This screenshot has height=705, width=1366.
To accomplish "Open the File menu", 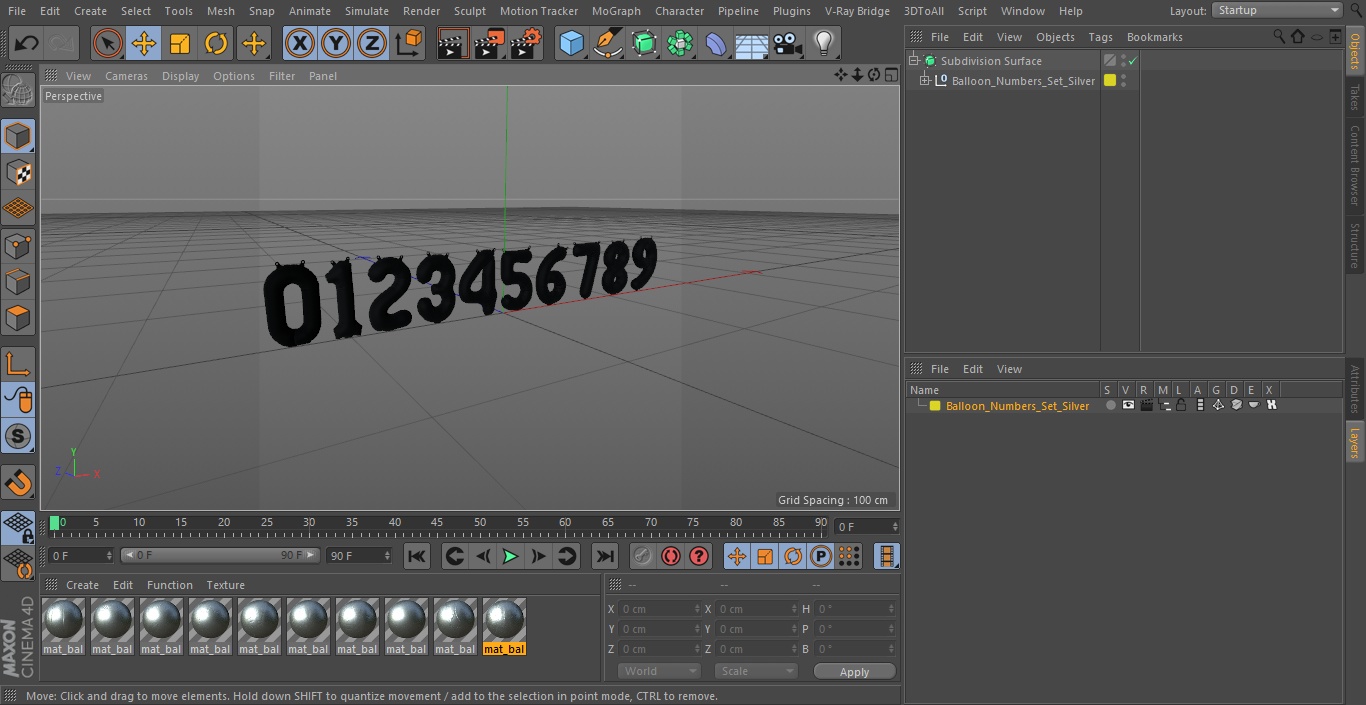I will pyautogui.click(x=16, y=11).
